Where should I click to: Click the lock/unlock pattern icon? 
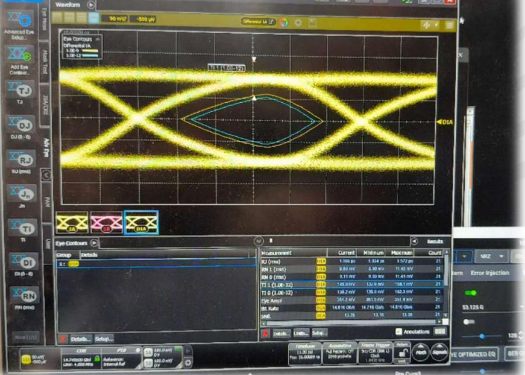pyautogui.click(x=402, y=352)
